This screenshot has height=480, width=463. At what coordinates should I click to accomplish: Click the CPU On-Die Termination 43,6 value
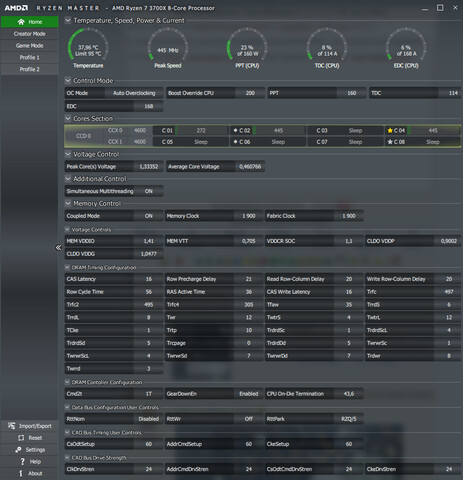point(349,394)
